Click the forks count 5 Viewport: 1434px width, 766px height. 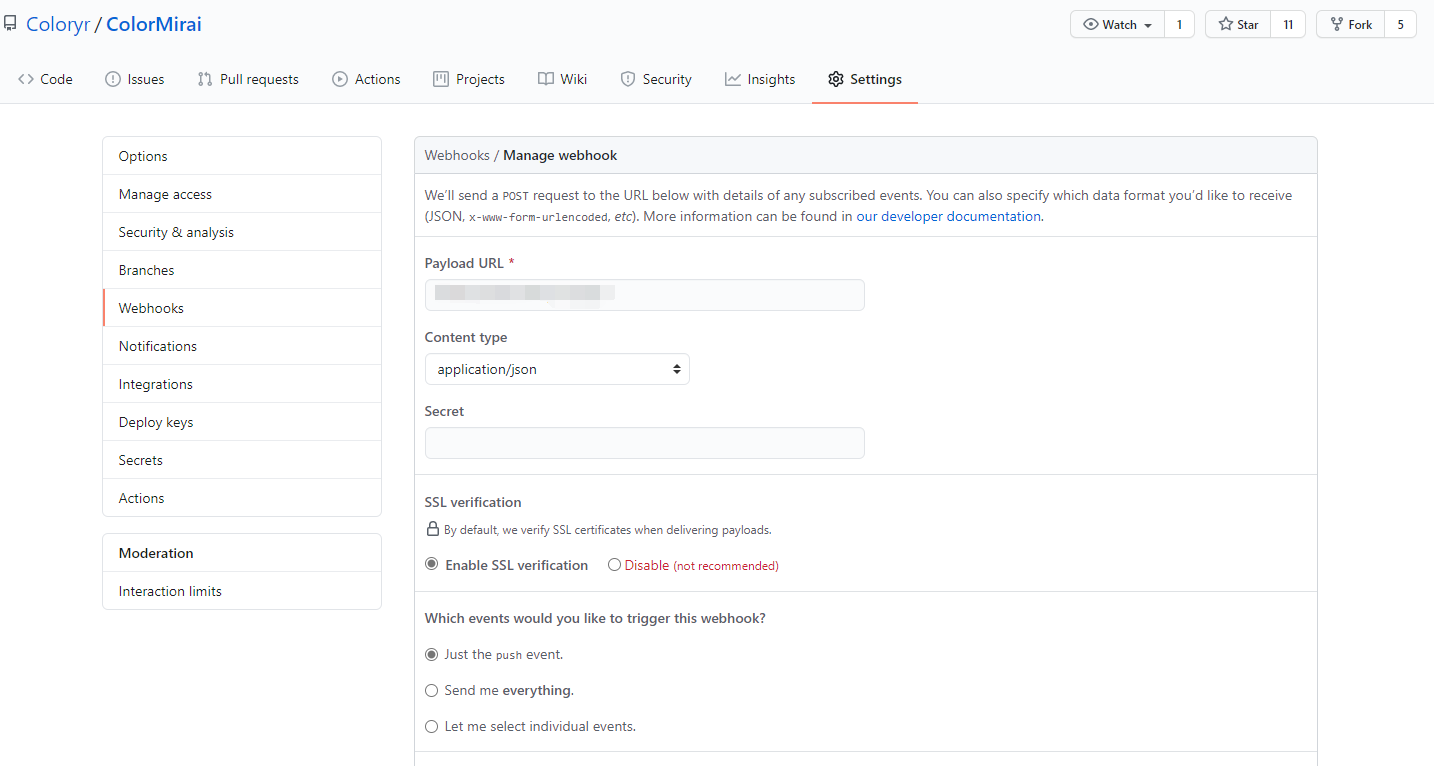(1401, 24)
